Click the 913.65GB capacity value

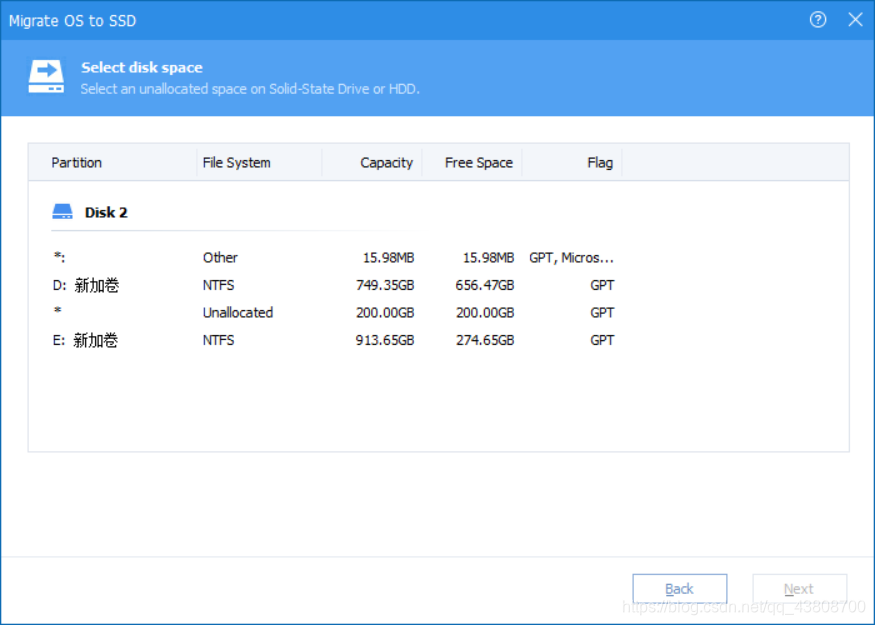pos(385,340)
